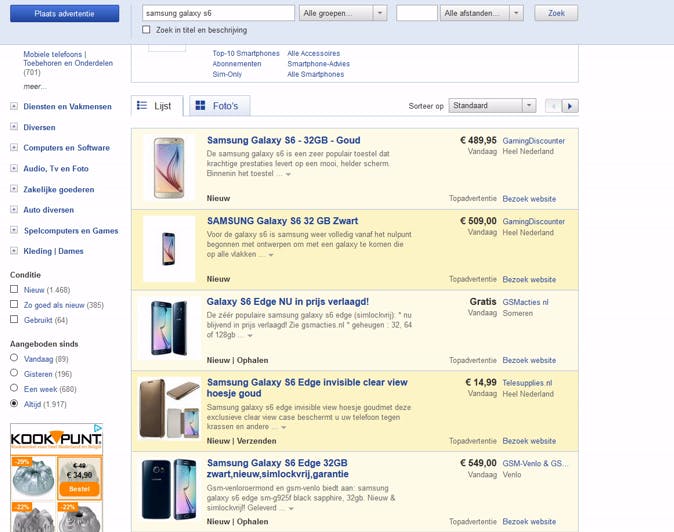Screen dimensions: 674x532
Task: Click Galaxy S6 Edge prijs verlaagd thumbnail
Action: 169,328
